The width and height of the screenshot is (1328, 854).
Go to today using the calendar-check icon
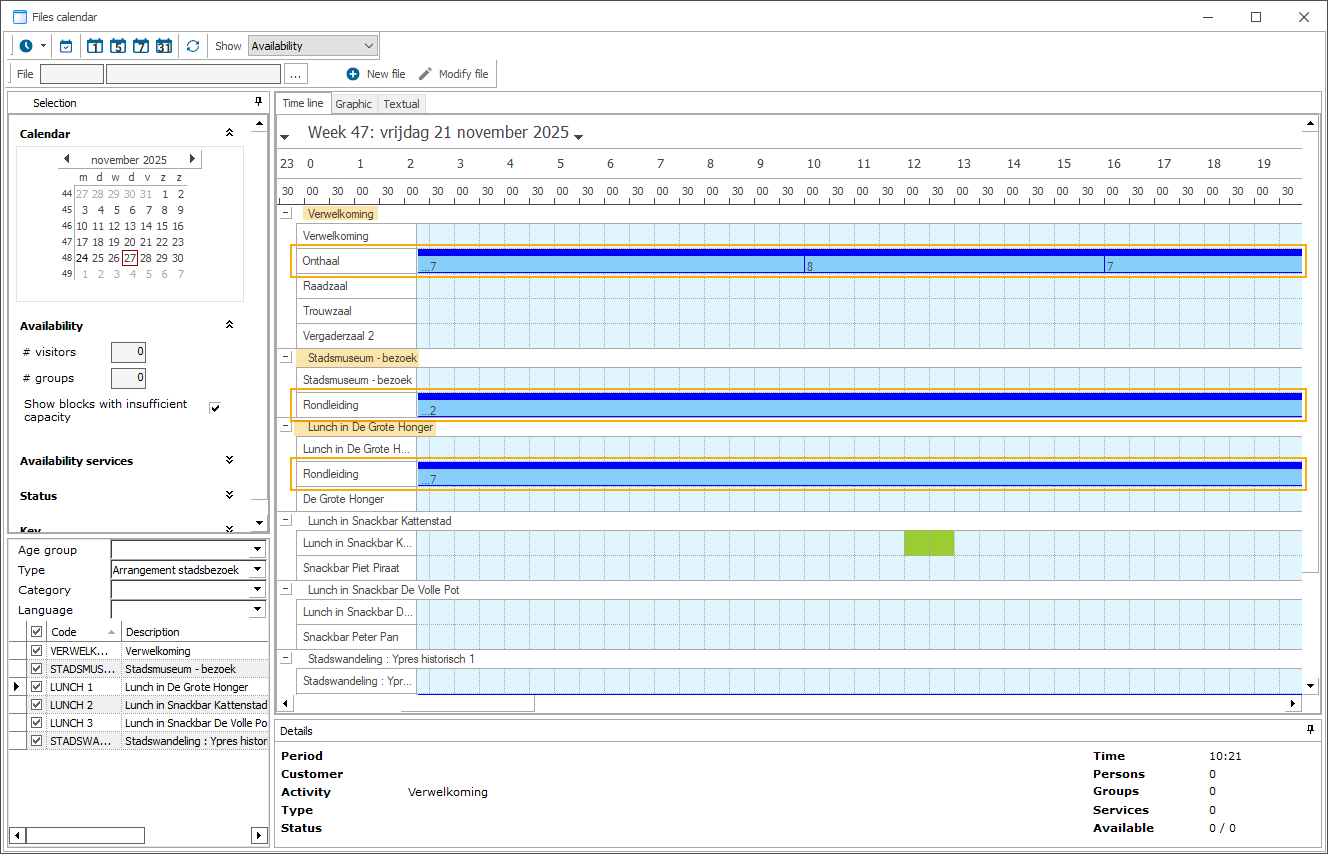point(66,46)
